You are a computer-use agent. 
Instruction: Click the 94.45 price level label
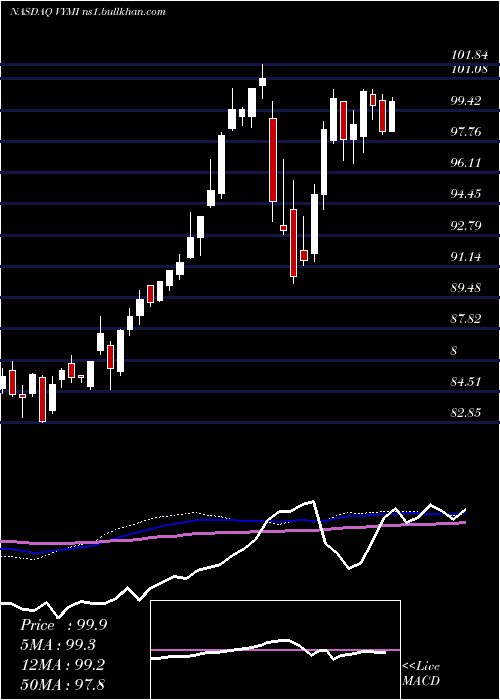tap(466, 194)
